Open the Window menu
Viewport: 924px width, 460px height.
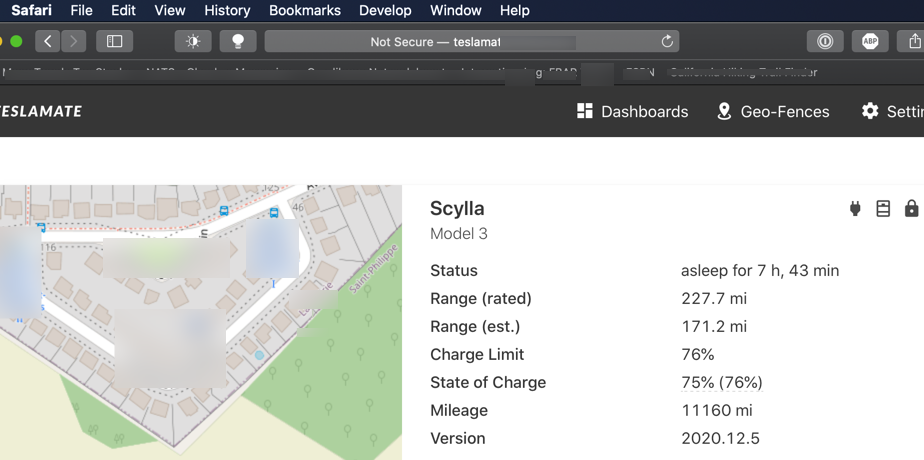pos(456,11)
